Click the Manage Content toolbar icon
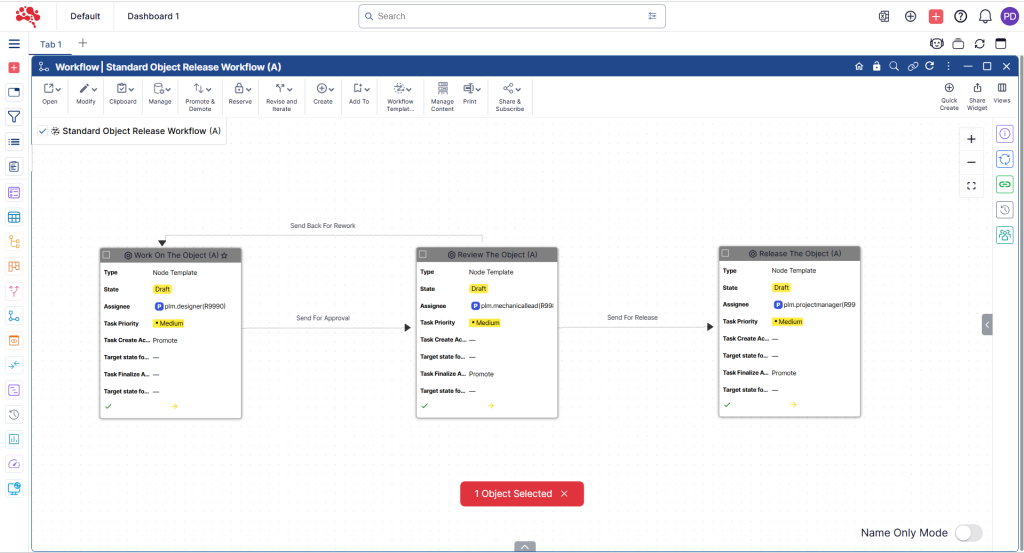 (442, 89)
